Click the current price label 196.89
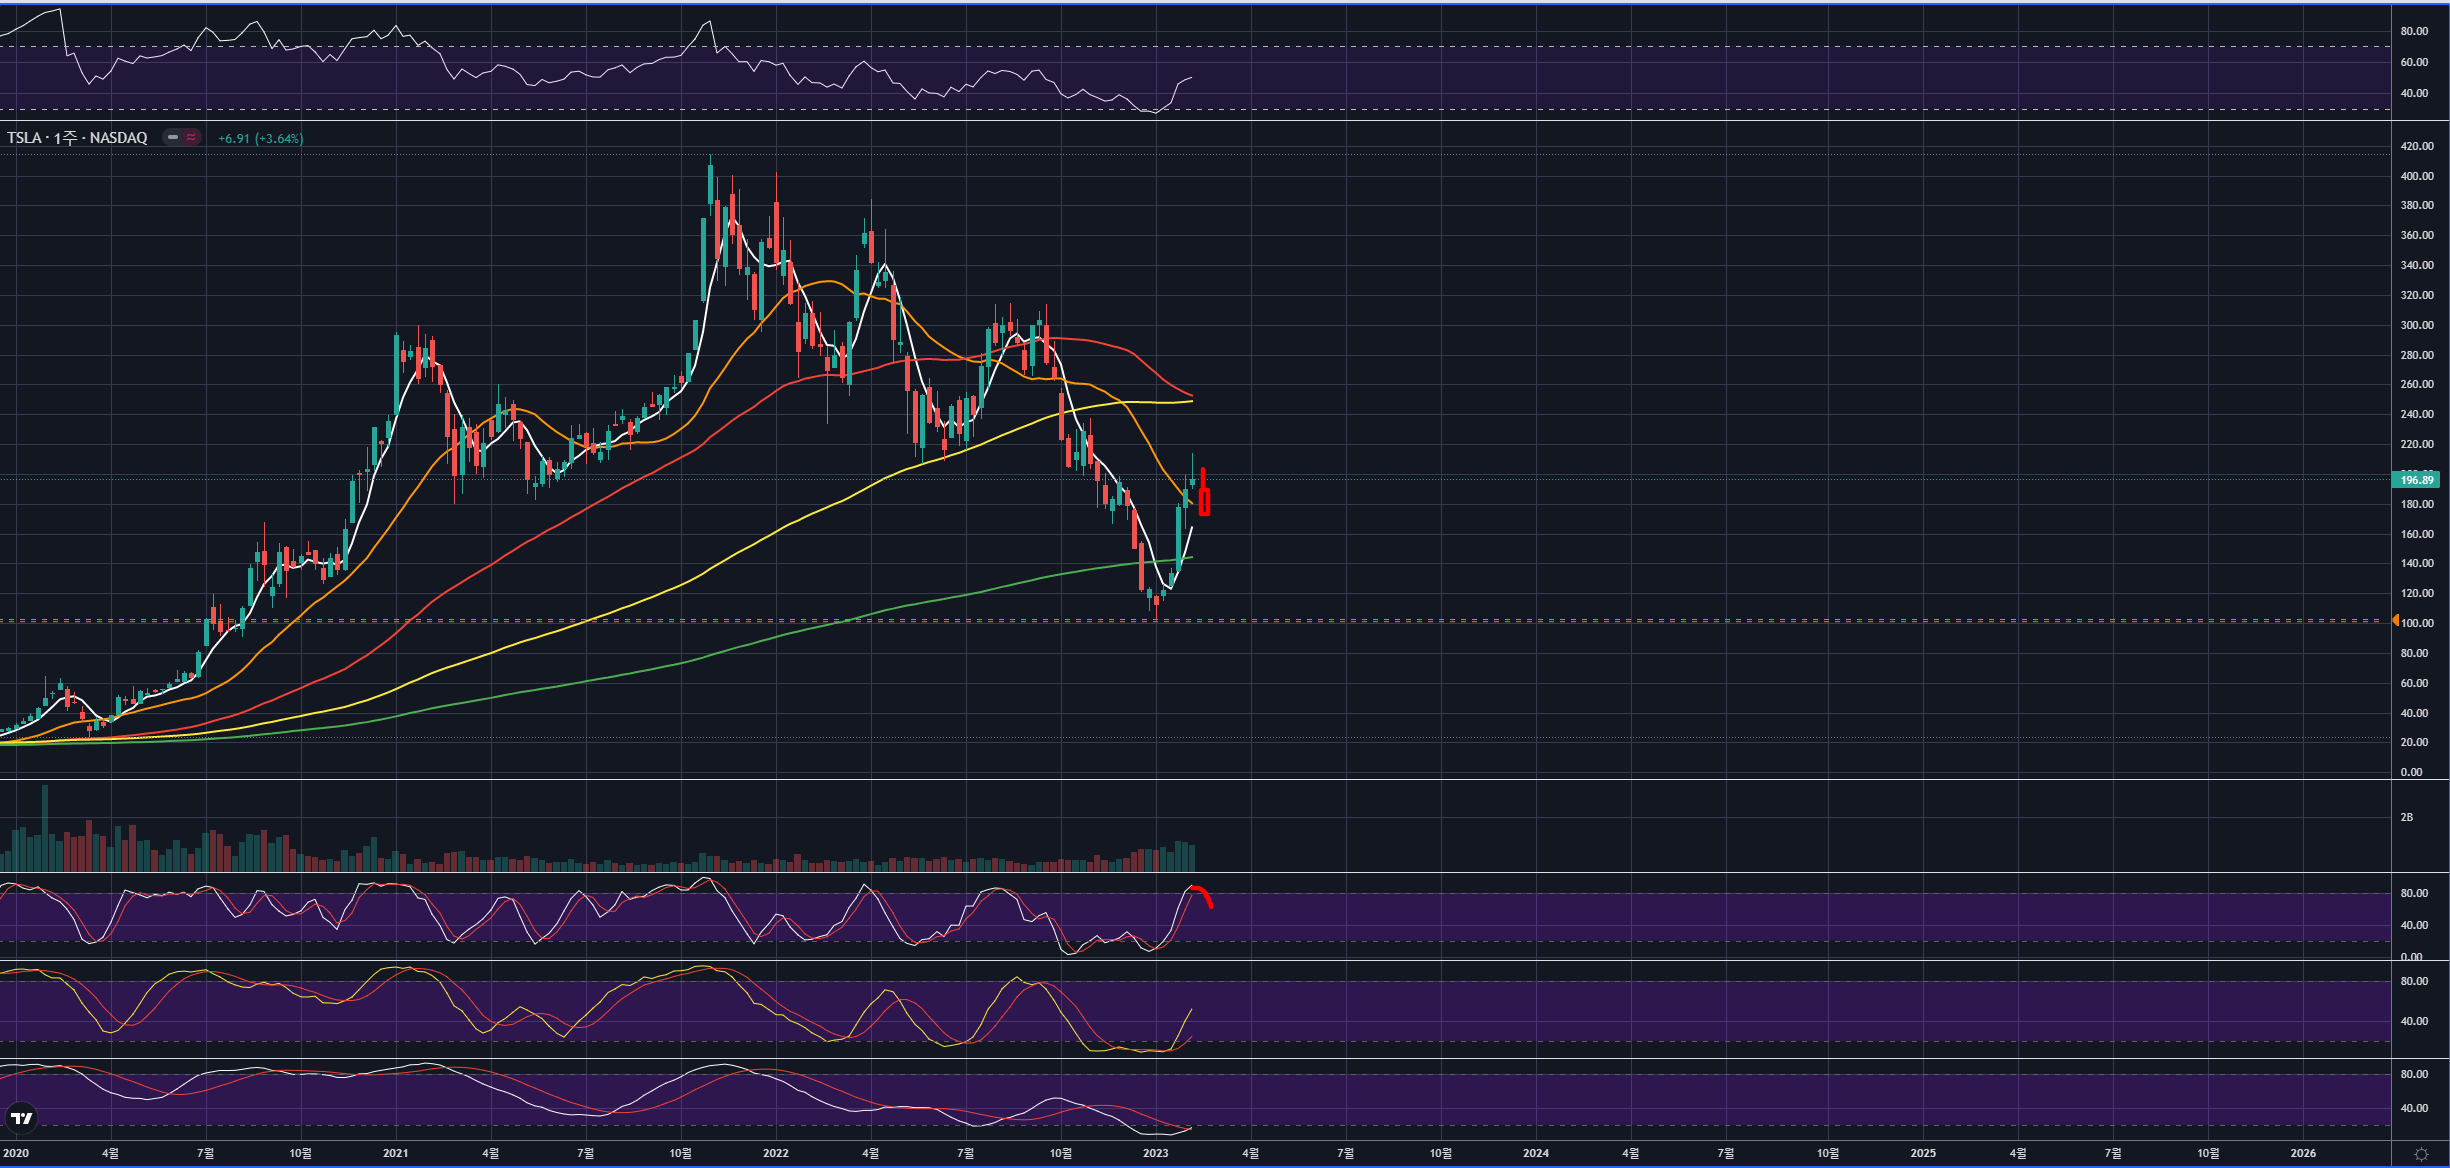This screenshot has height=1168, width=2450. (2416, 480)
